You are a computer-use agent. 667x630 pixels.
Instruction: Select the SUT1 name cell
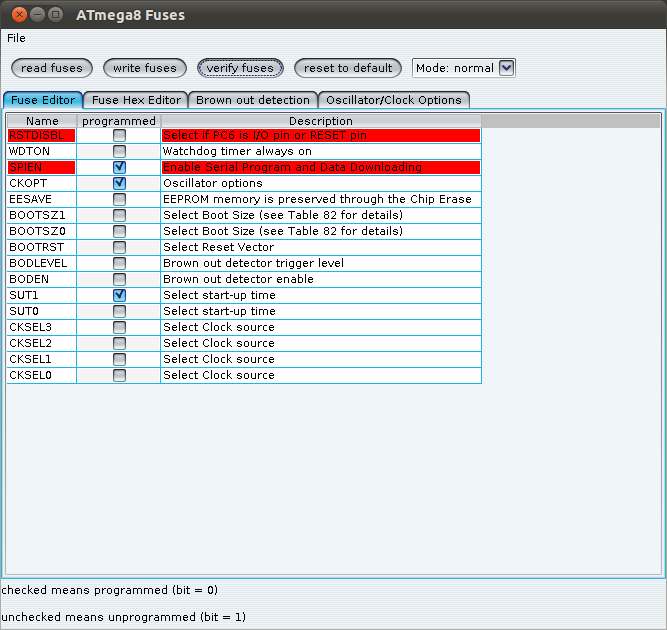point(42,295)
